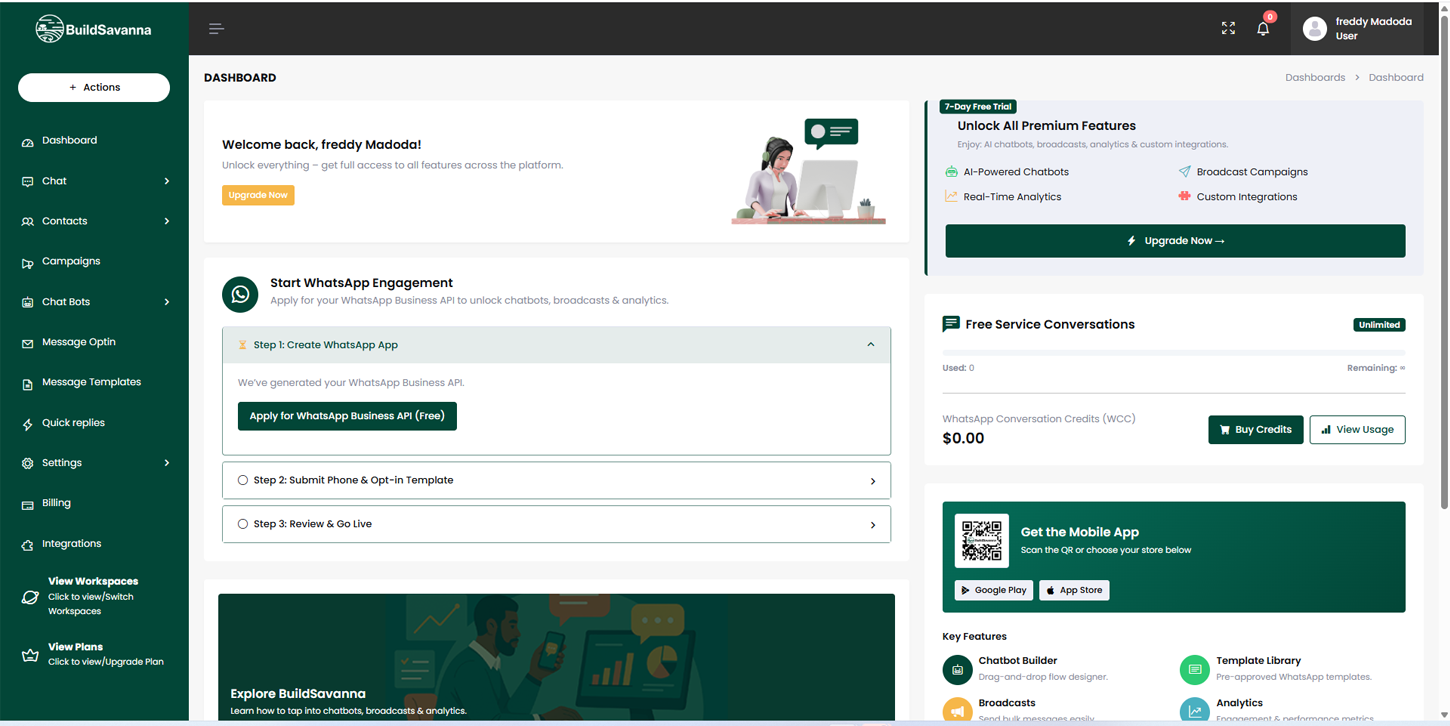Expand the Settings submenu arrow

[x=167, y=463]
